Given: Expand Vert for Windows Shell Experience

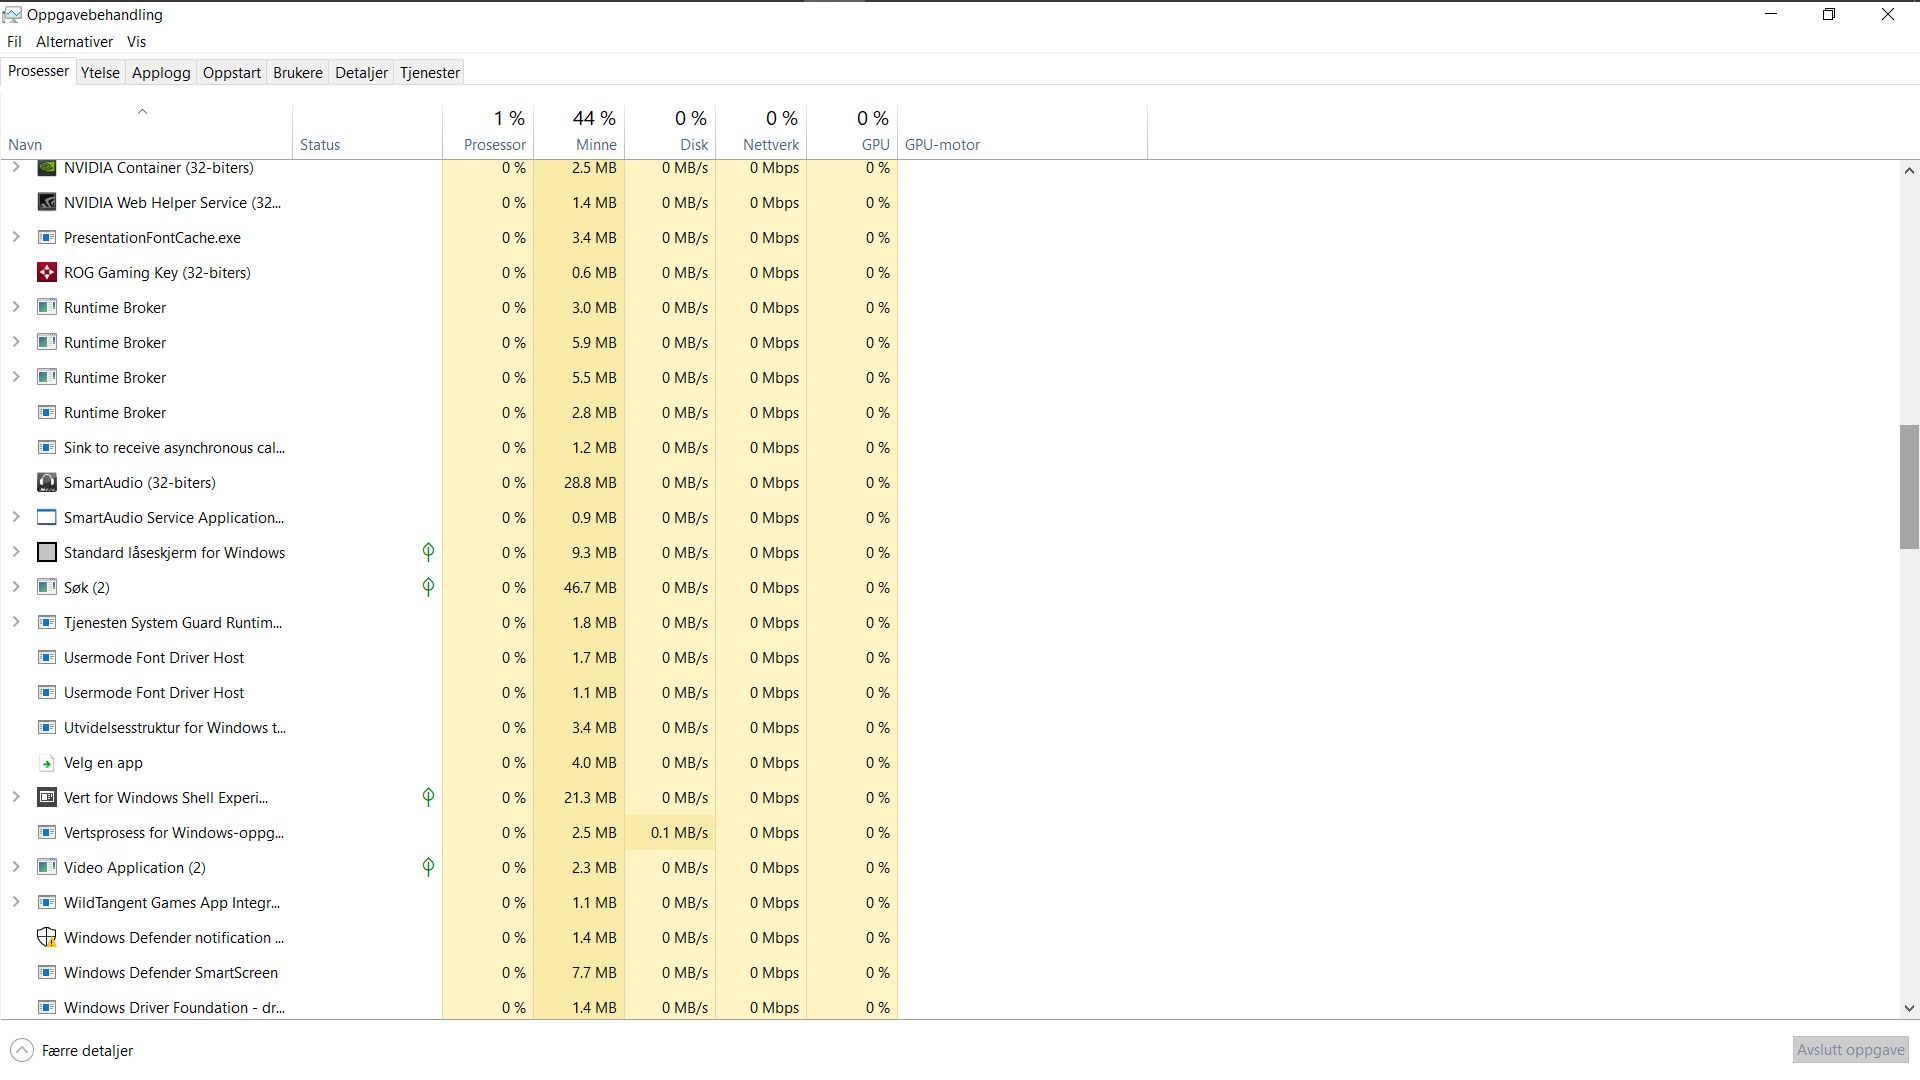Looking at the screenshot, I should click(x=16, y=797).
